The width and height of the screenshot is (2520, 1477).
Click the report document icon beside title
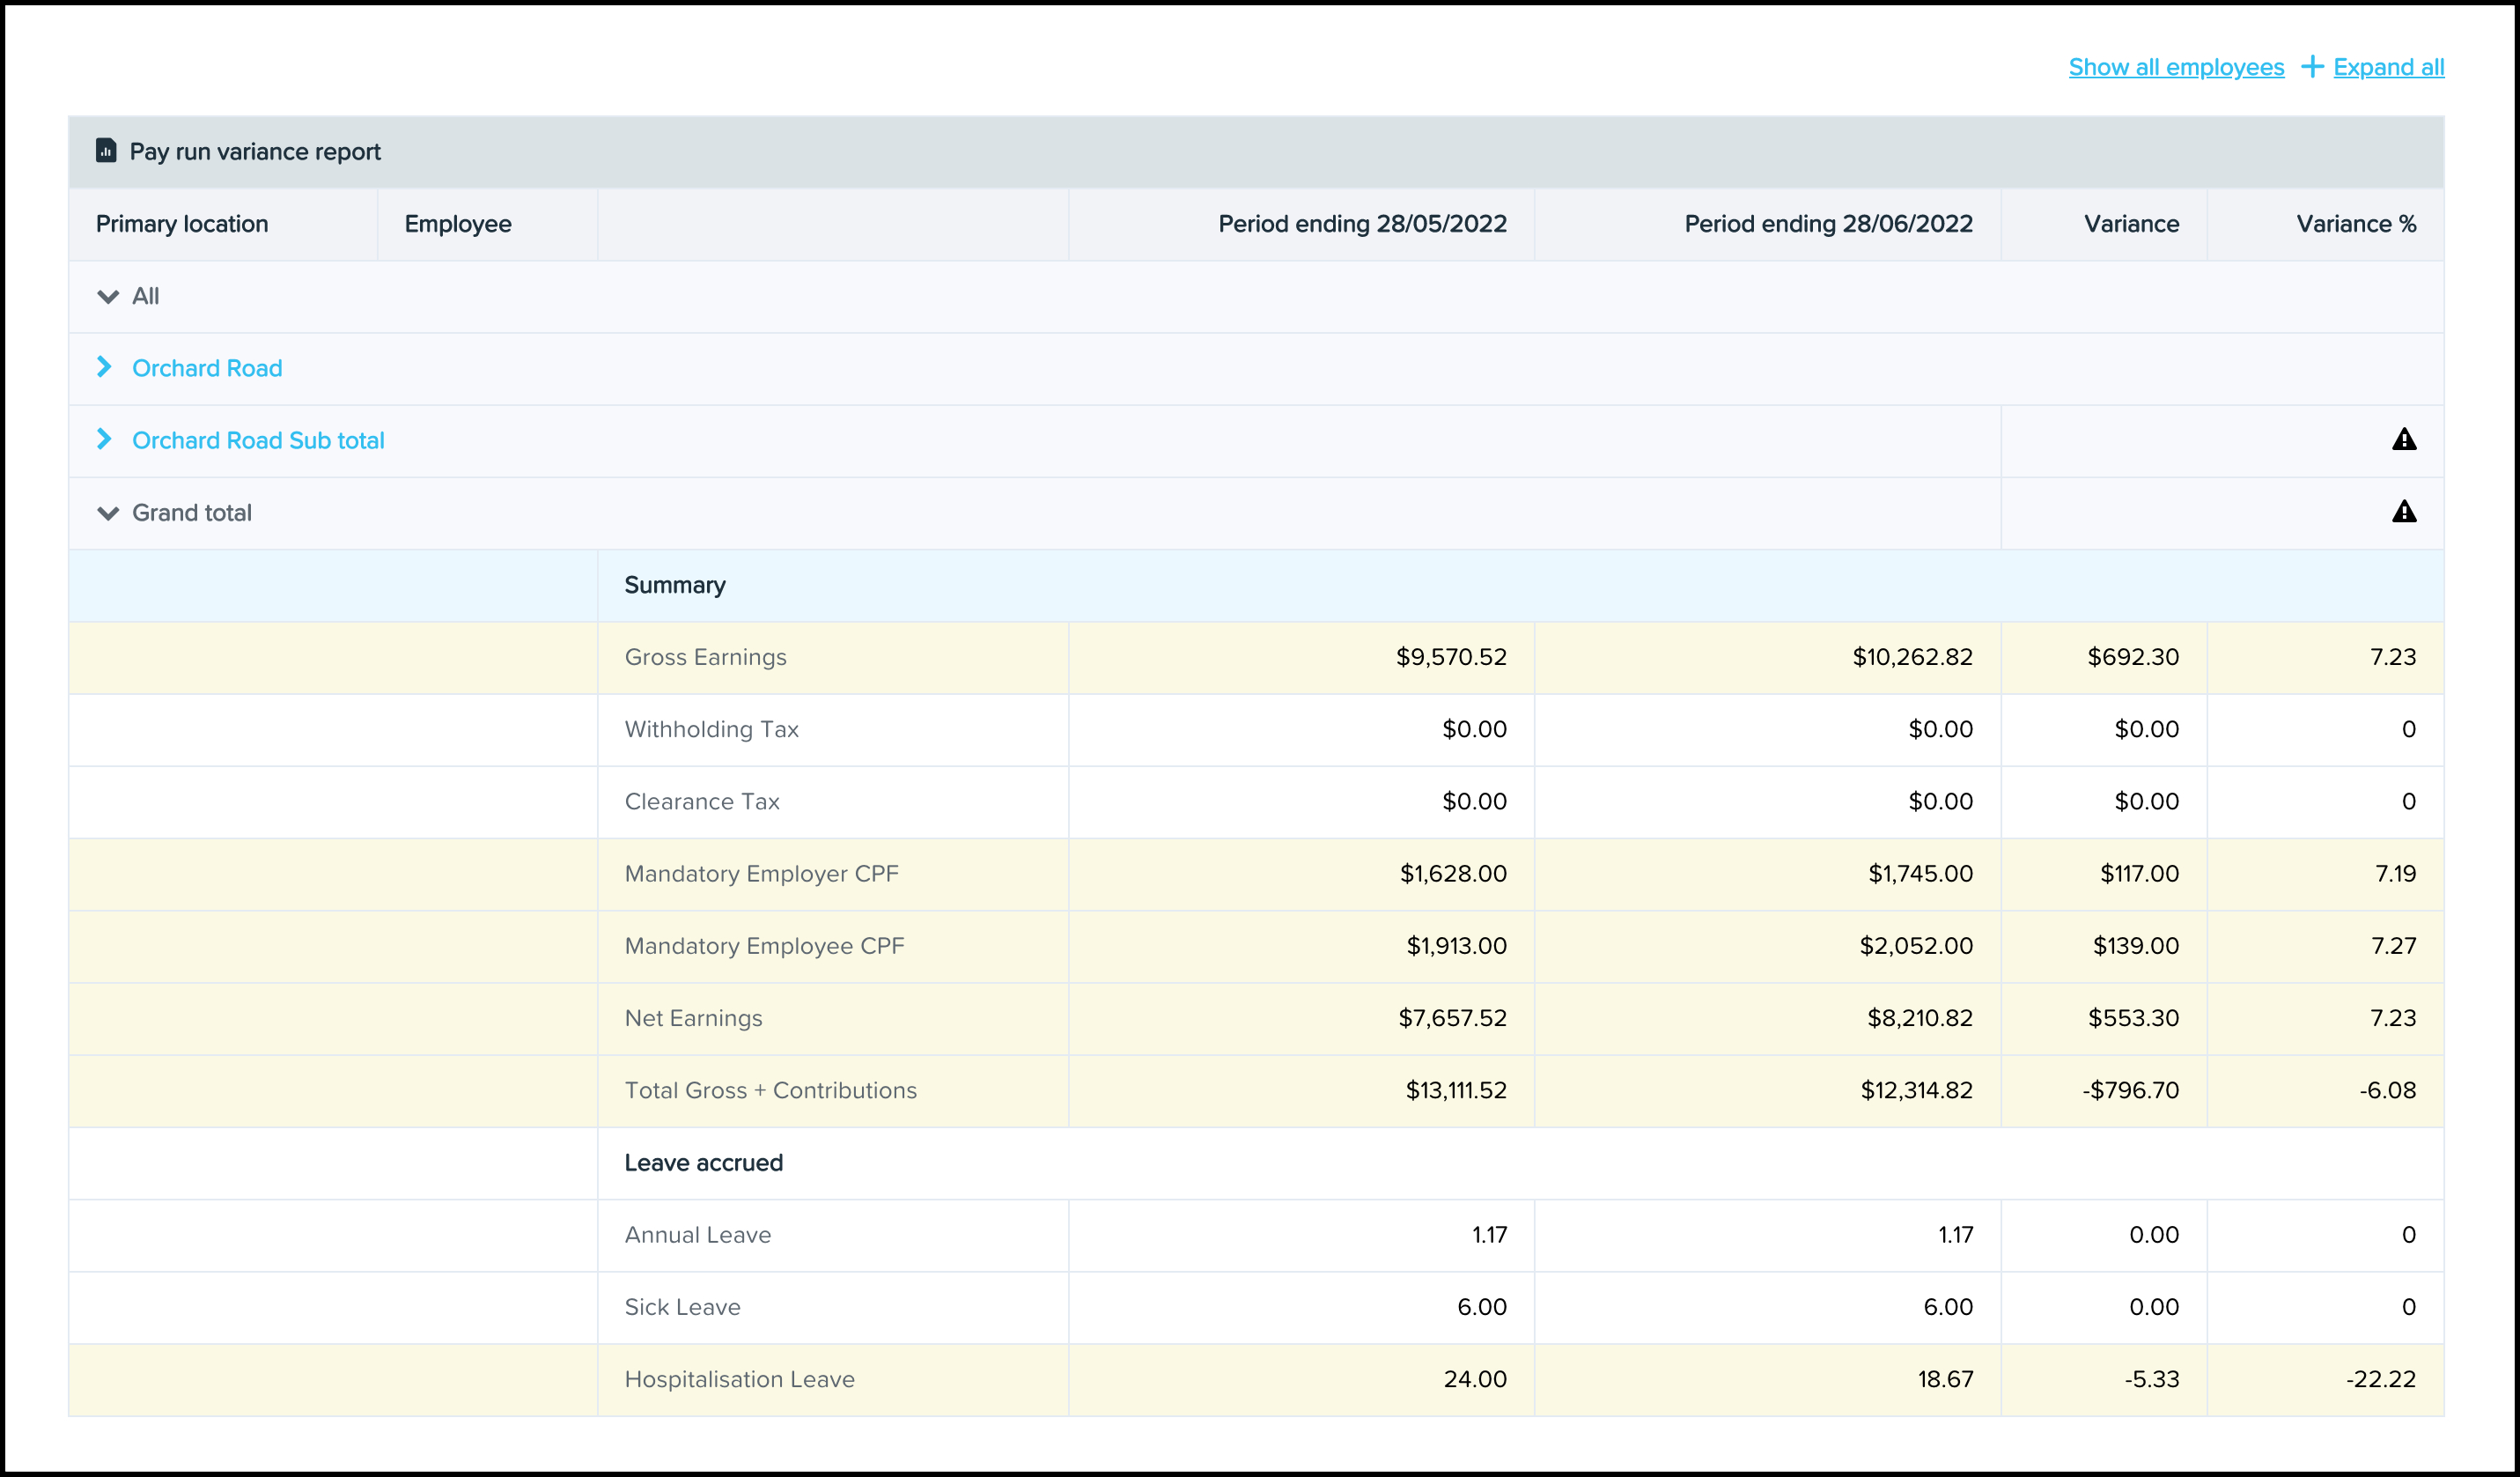[x=106, y=151]
